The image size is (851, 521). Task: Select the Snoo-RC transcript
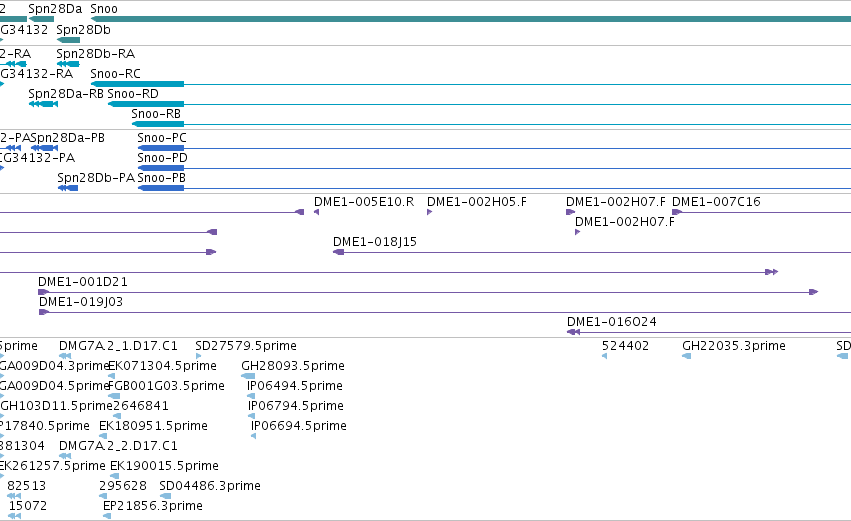coord(471,84)
